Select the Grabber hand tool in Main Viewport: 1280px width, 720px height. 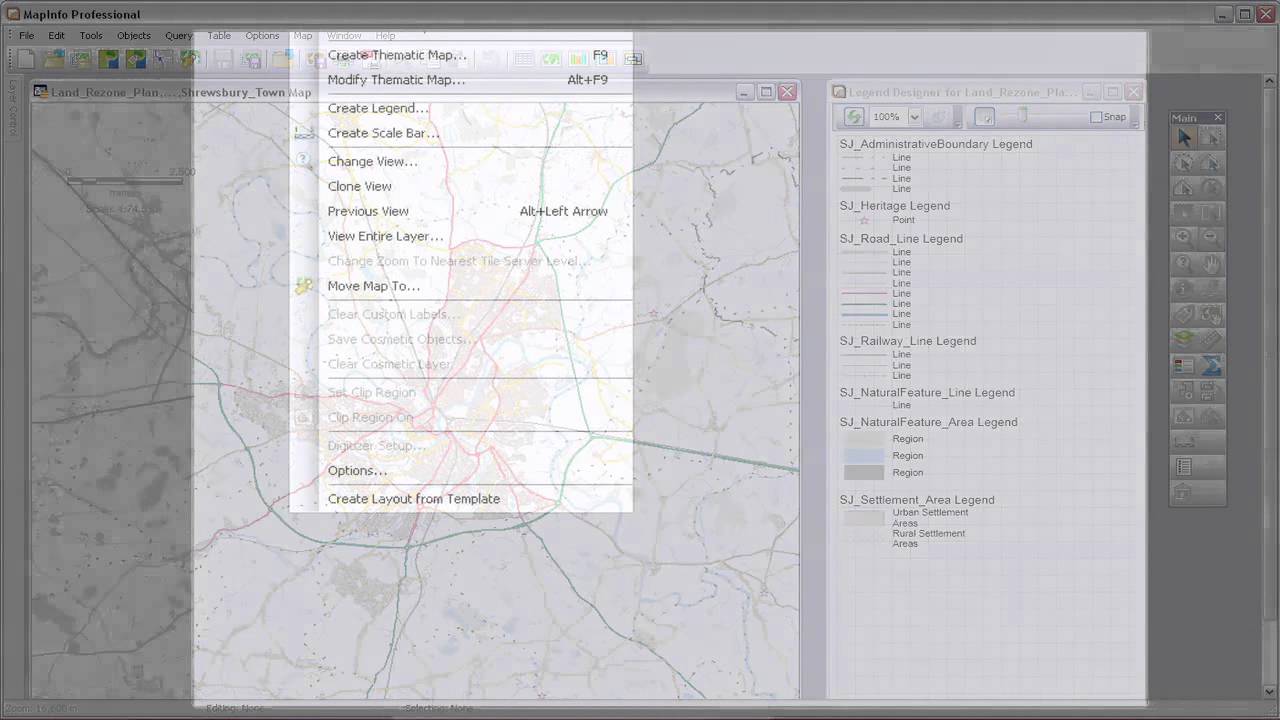click(1211, 263)
